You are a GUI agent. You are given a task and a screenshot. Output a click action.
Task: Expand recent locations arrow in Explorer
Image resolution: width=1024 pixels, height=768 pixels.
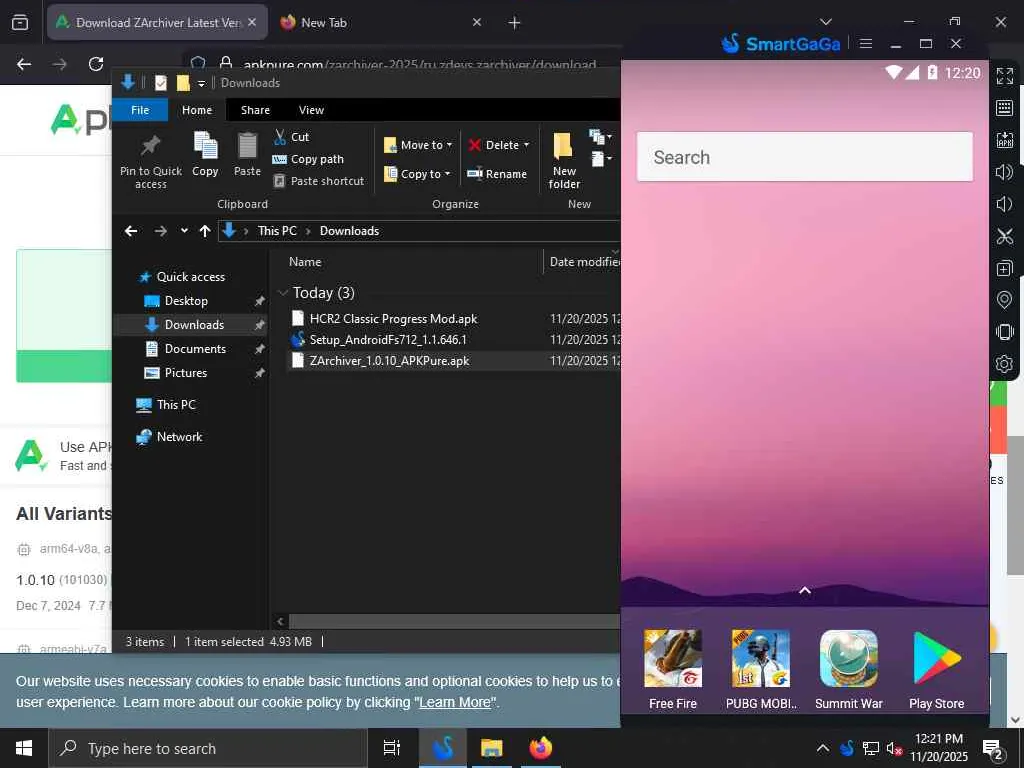pos(184,231)
